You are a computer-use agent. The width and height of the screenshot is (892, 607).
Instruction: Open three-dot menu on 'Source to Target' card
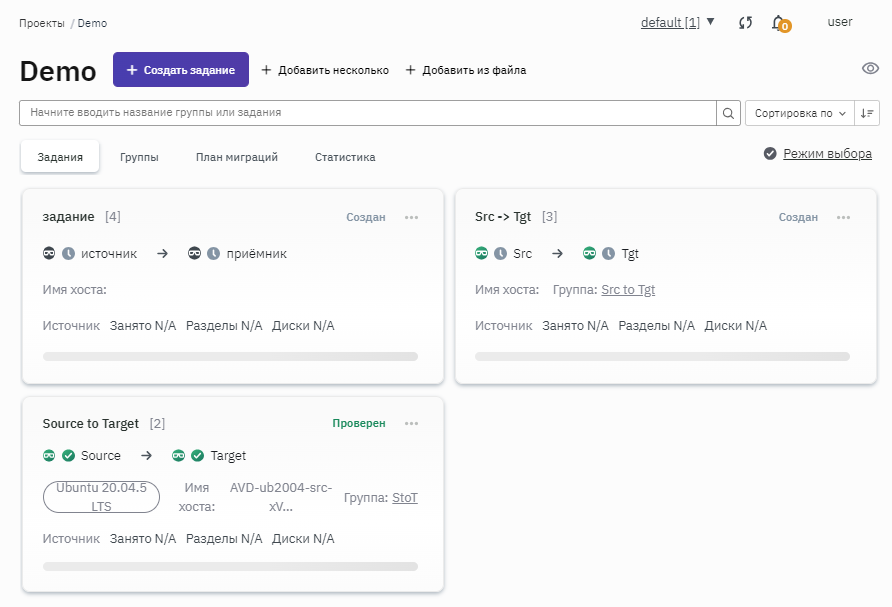(411, 424)
